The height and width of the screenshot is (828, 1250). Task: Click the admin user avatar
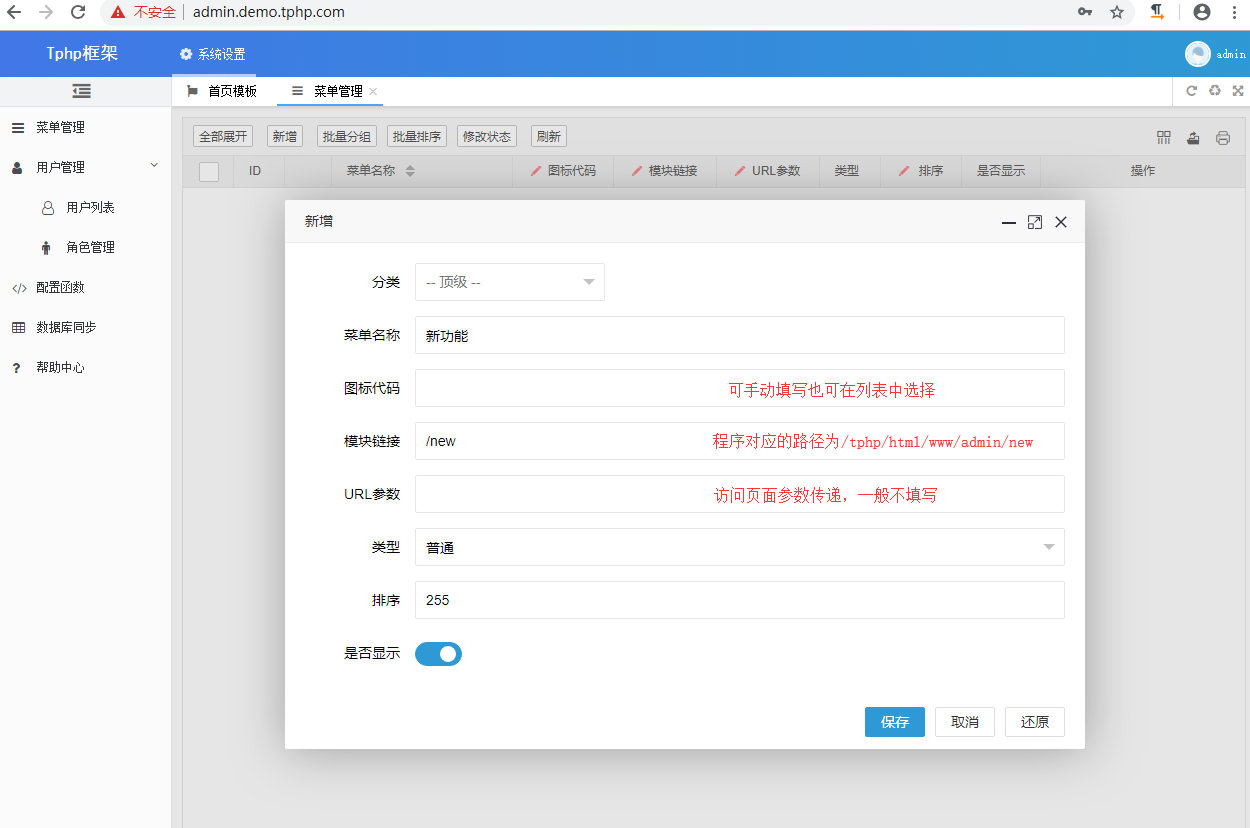pos(1198,54)
